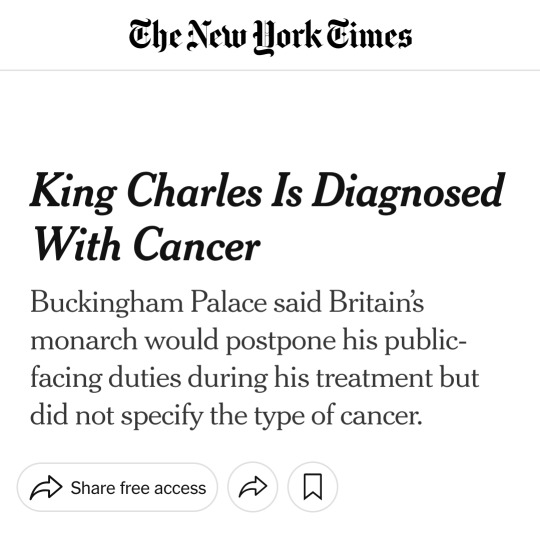
Task: Click the "Share free access" label text
Action: (138, 488)
